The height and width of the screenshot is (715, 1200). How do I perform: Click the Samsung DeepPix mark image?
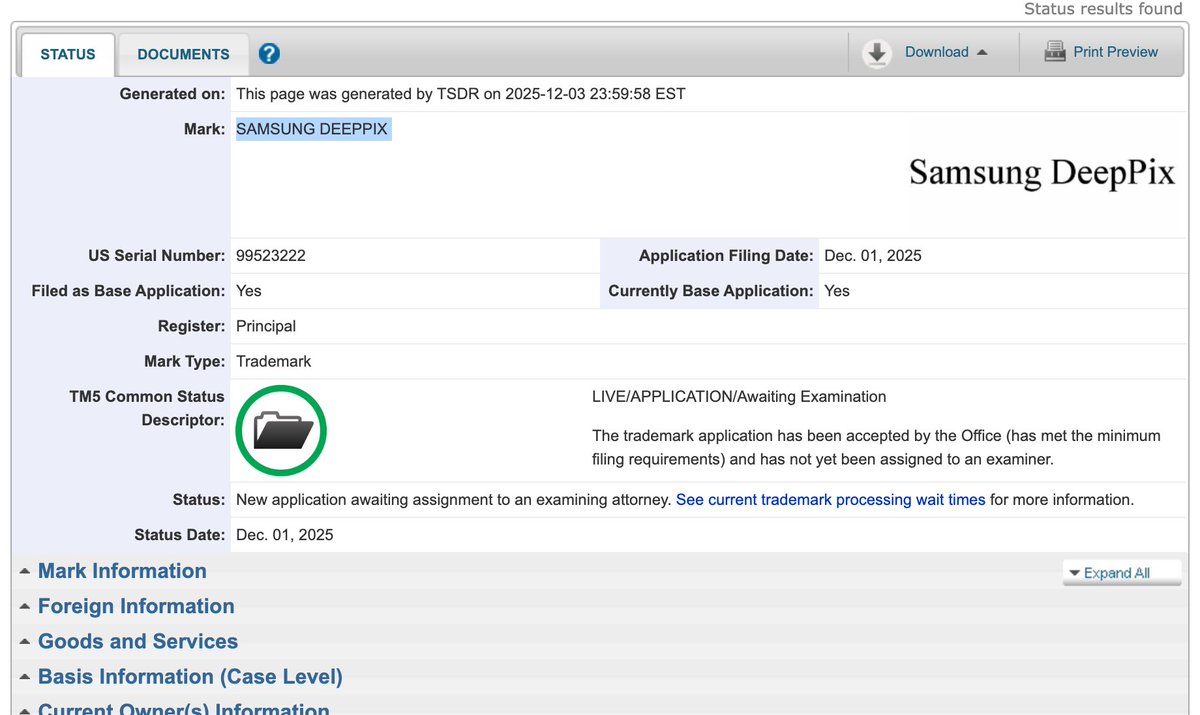[x=1042, y=172]
